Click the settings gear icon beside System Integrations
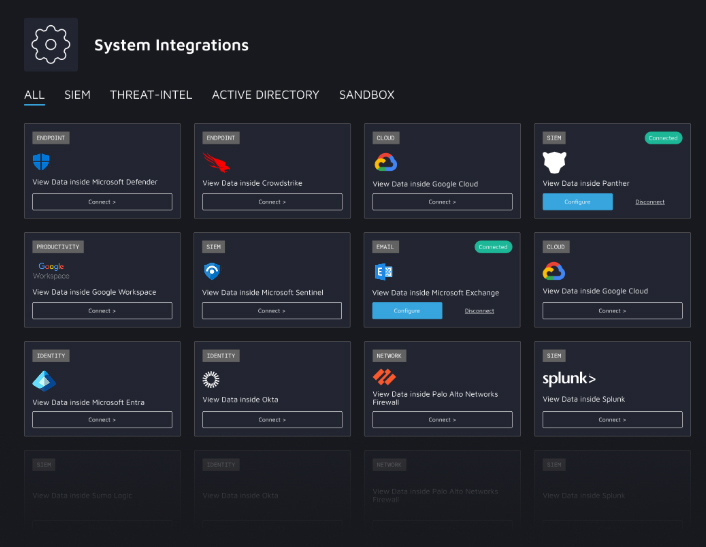Image resolution: width=706 pixels, height=547 pixels. 51,45
